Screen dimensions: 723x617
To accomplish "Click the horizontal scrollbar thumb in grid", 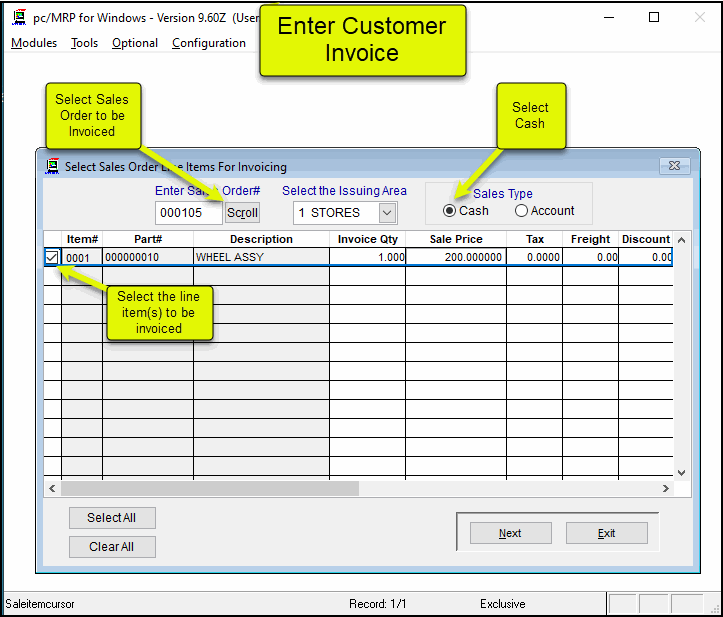I will [x=210, y=489].
